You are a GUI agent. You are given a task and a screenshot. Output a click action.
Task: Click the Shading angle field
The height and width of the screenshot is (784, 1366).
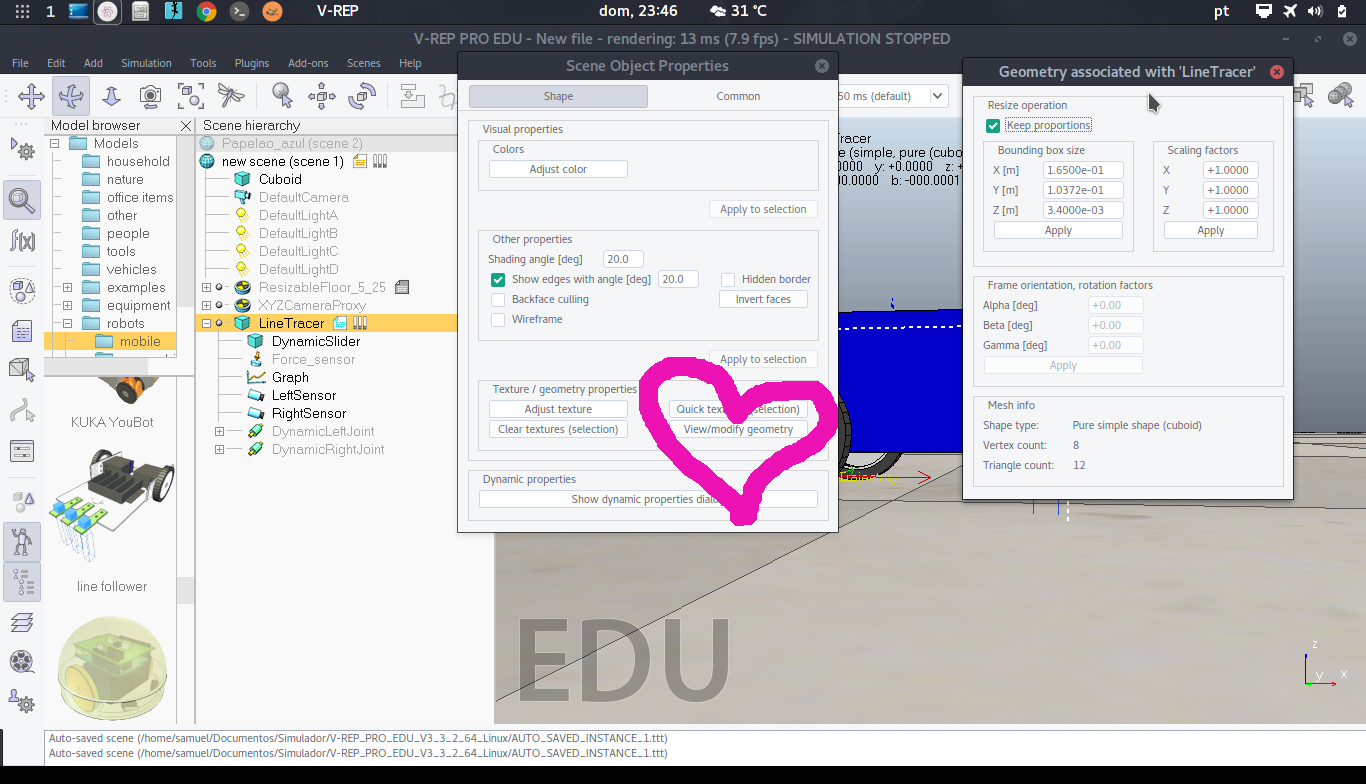(624, 259)
